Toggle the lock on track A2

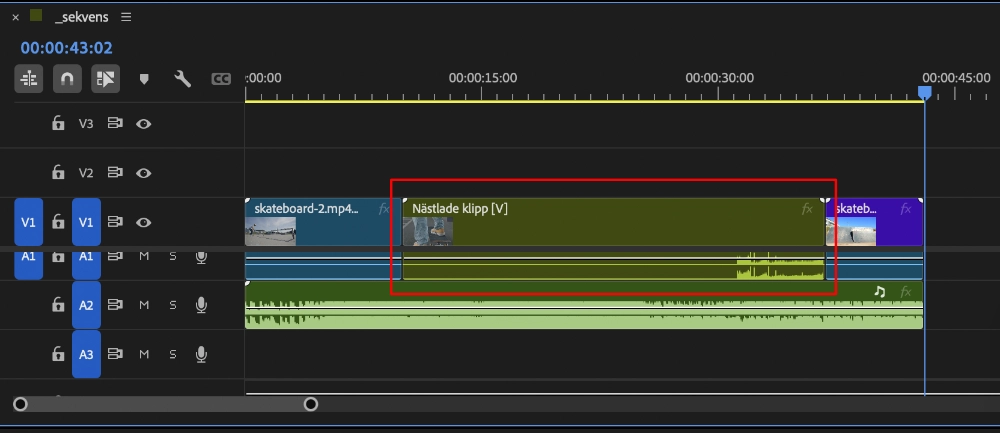(x=58, y=305)
